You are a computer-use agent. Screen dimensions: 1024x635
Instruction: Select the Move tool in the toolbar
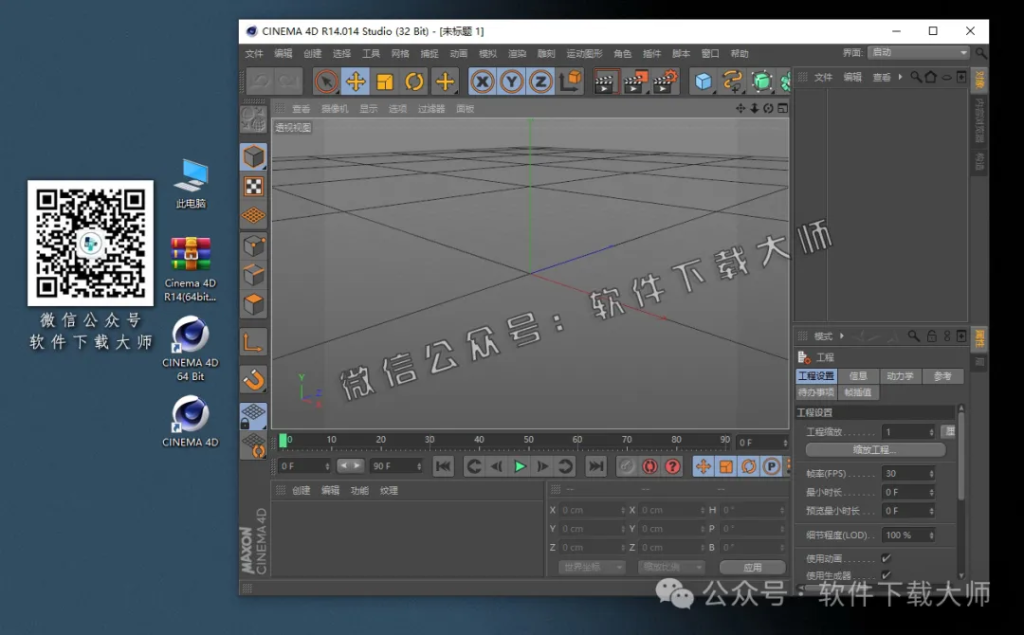click(357, 81)
